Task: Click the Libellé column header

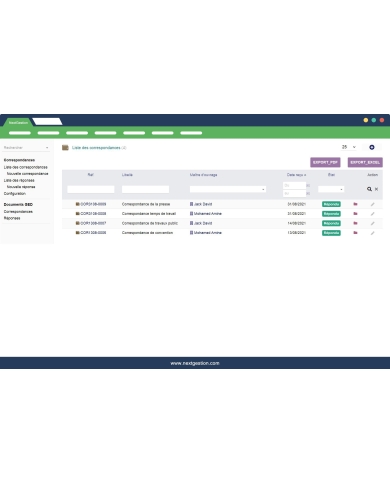Action: click(x=127, y=175)
